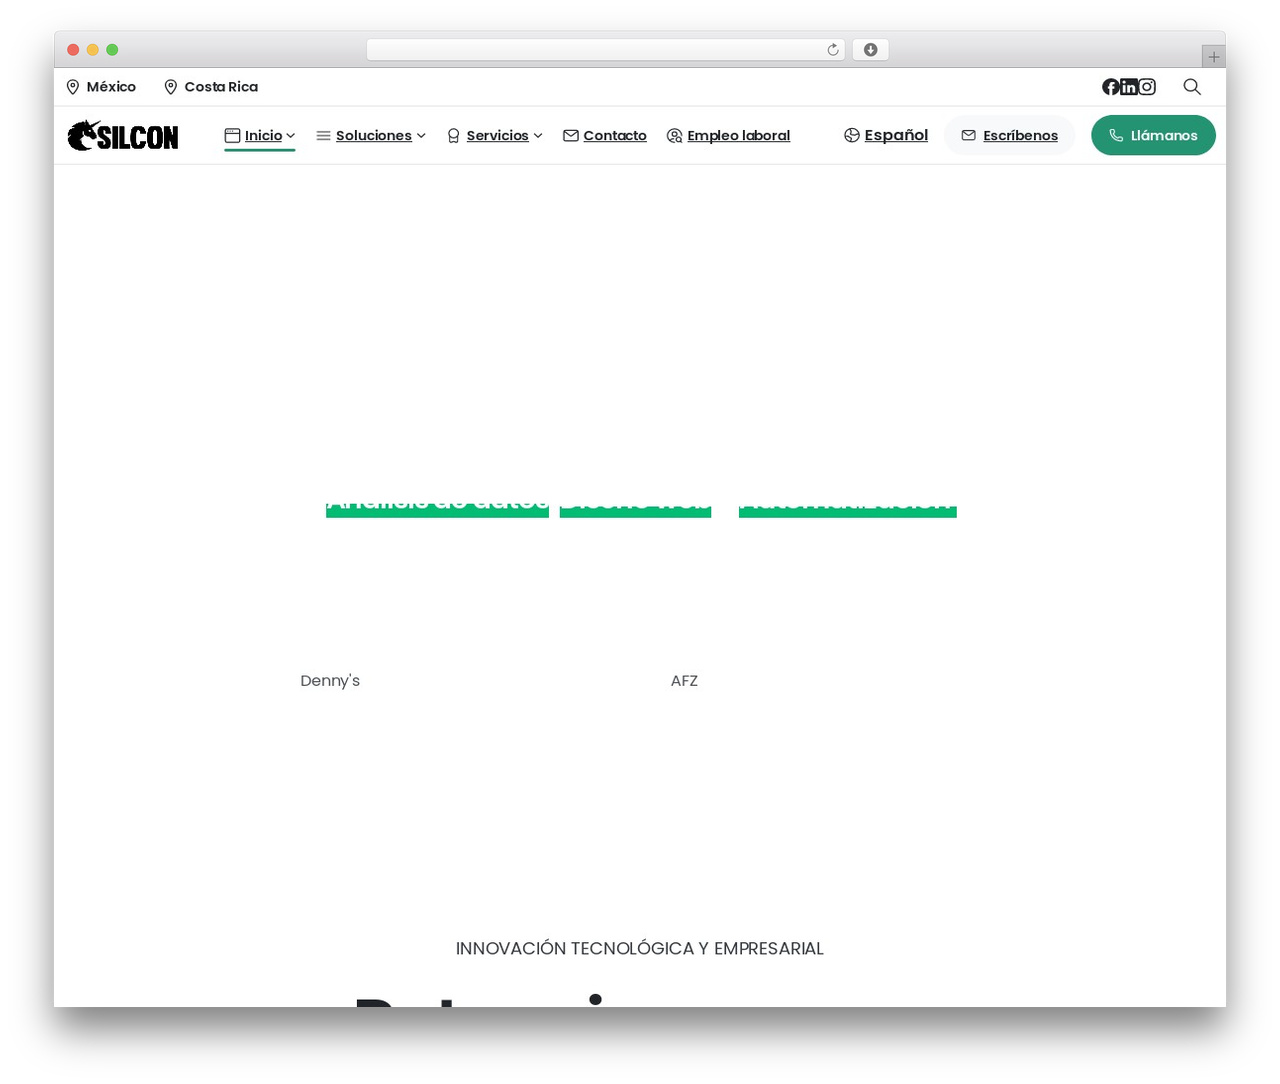Image resolution: width=1280 pixels, height=1084 pixels.
Task: Click the Escríbenos button
Action: point(1009,135)
